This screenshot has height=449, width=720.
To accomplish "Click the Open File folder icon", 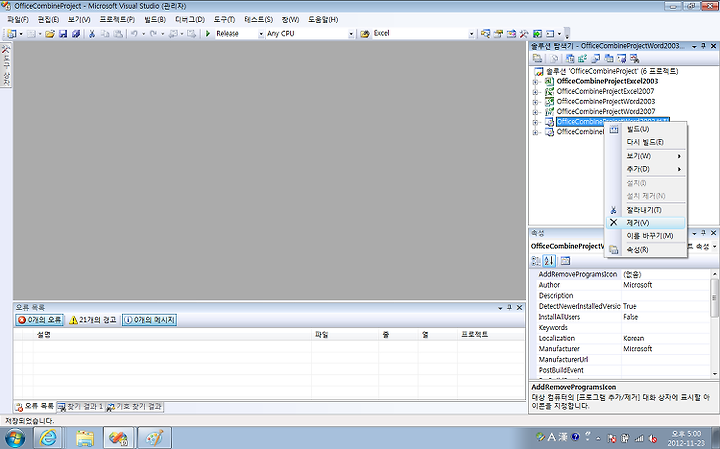I will 50,34.
